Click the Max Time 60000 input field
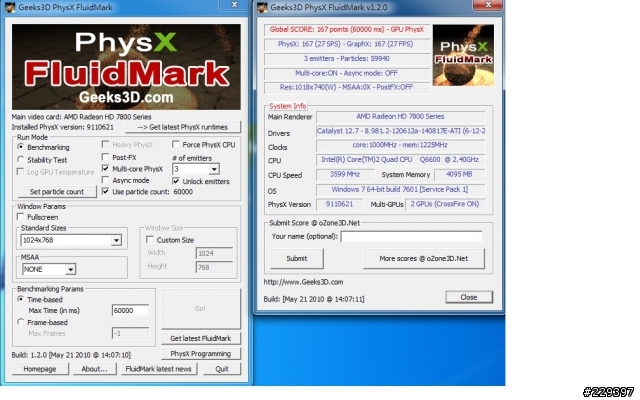Image resolution: width=640 pixels, height=400 pixels. click(x=130, y=310)
